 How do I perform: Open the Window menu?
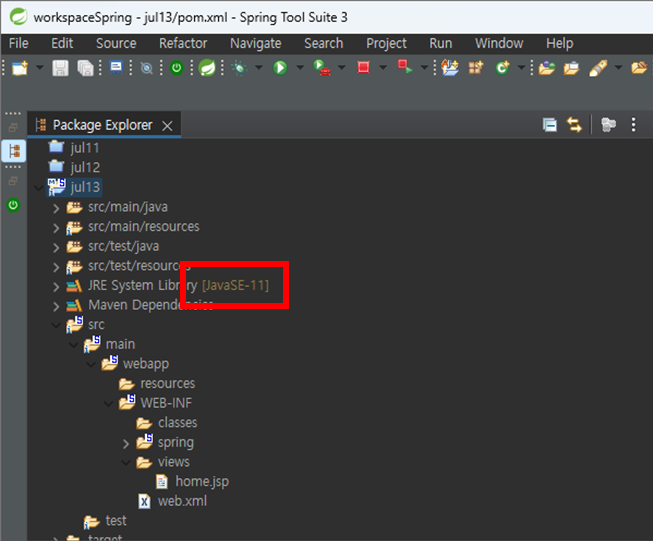click(x=499, y=43)
